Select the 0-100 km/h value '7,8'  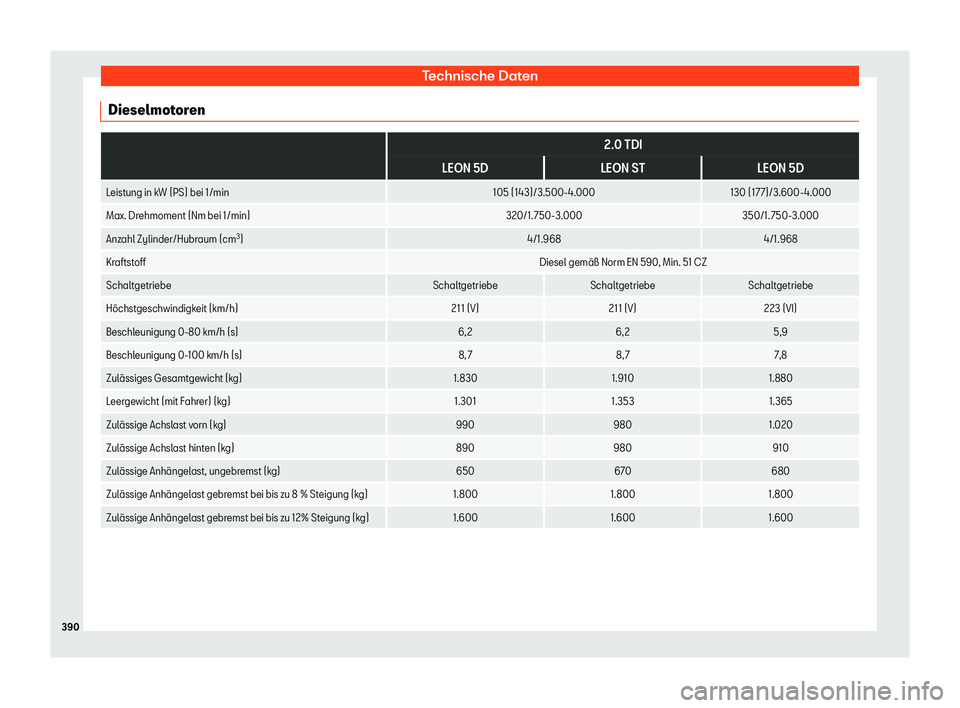(780, 355)
